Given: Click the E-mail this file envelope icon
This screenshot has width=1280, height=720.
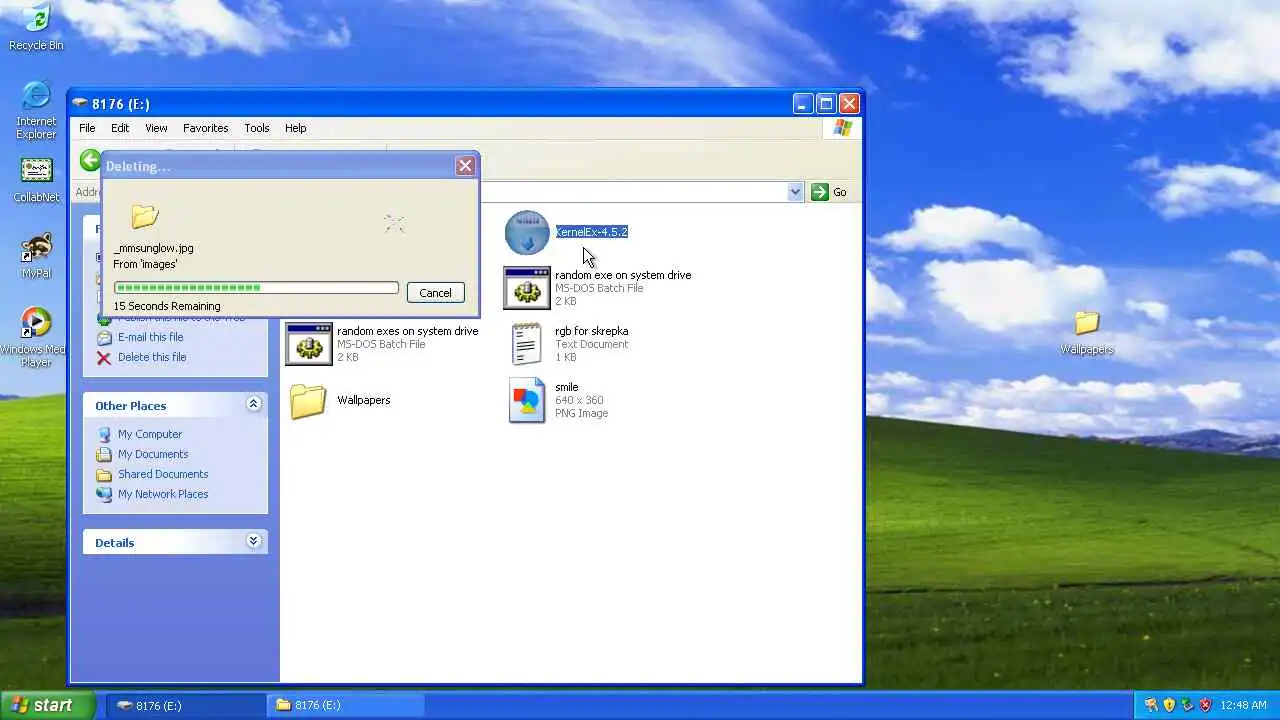Looking at the screenshot, I should [x=104, y=337].
